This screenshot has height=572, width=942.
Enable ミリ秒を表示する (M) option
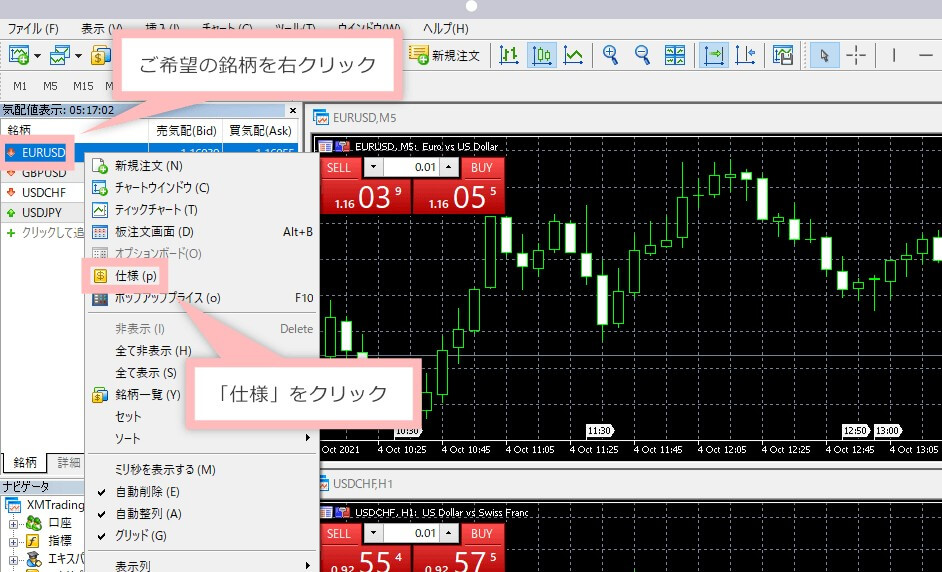click(165, 470)
